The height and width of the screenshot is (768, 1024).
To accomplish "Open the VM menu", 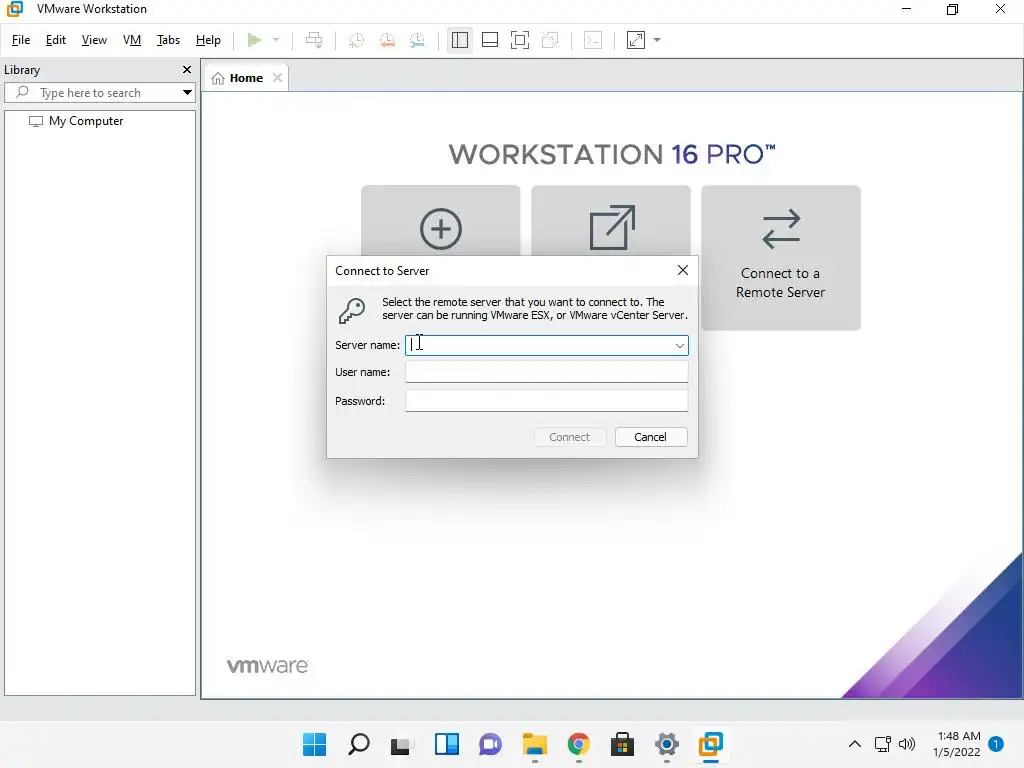I will click(132, 40).
